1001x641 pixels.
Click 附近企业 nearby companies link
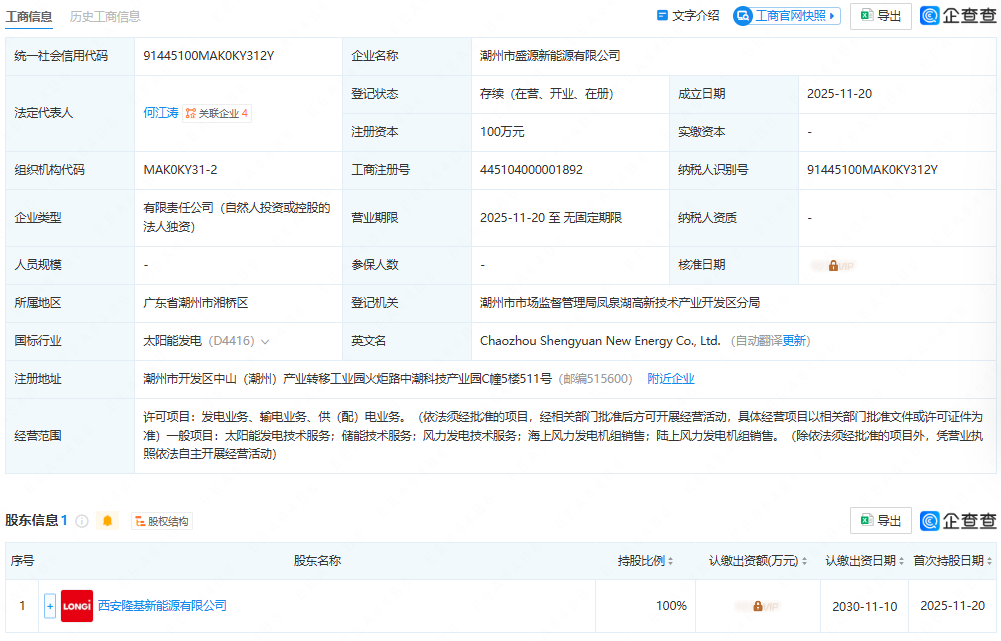click(671, 379)
